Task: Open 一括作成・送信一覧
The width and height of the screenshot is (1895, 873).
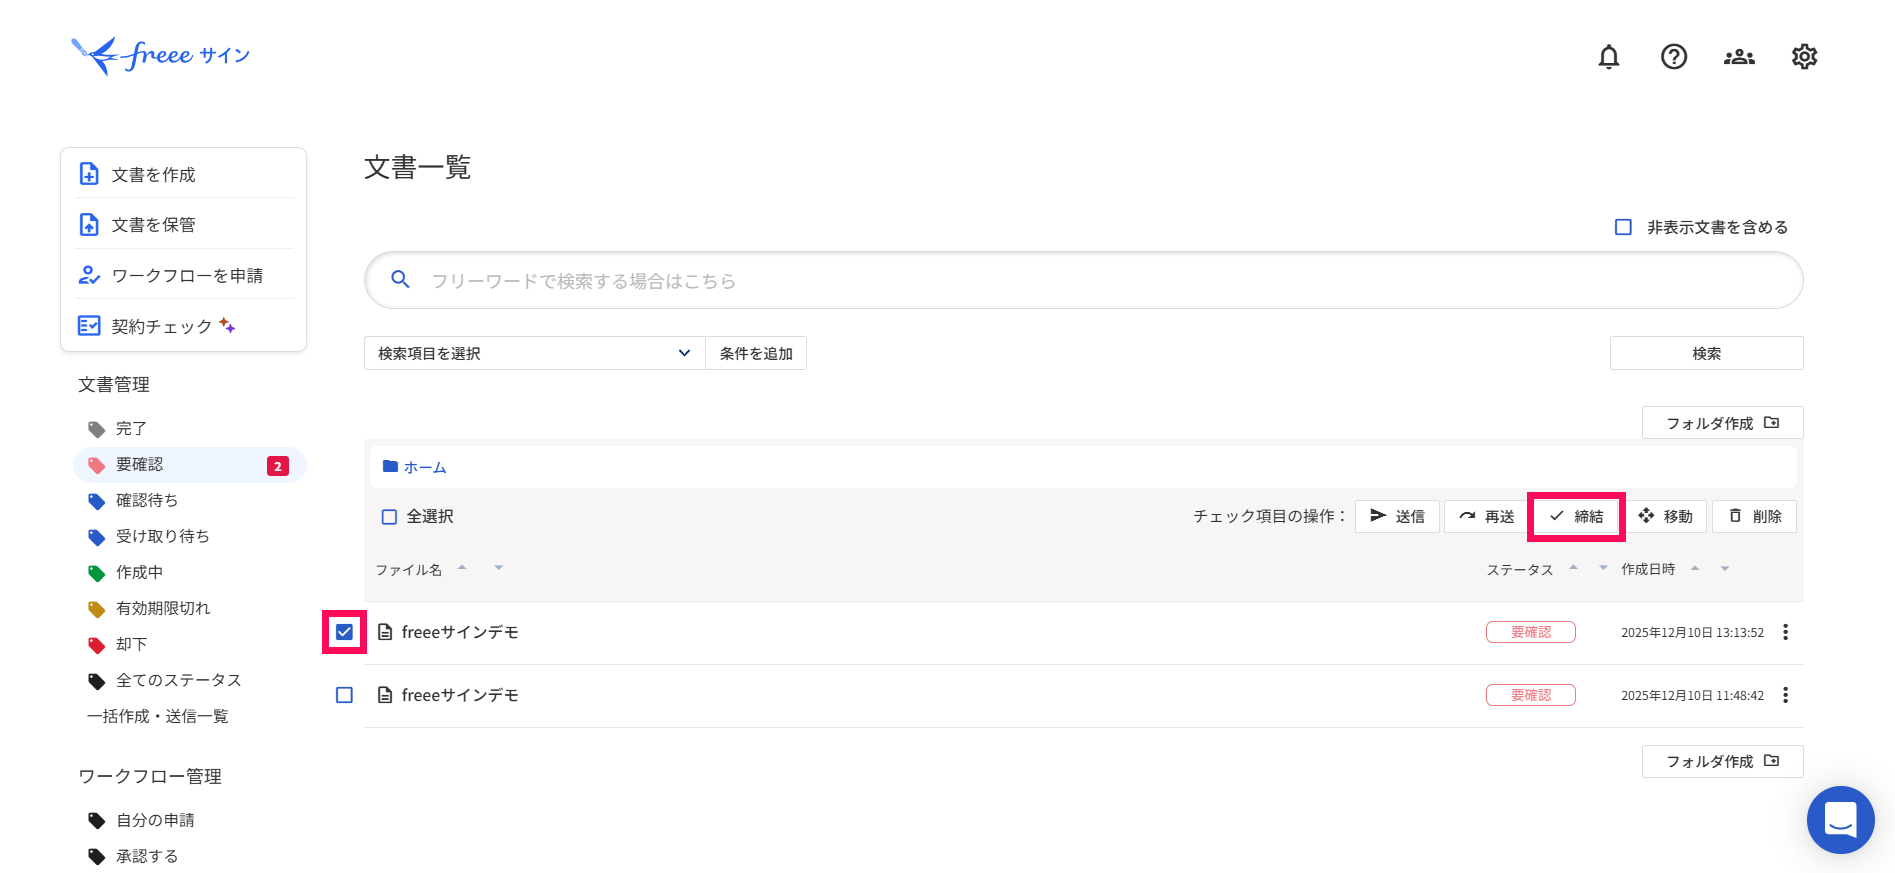Action: tap(158, 716)
